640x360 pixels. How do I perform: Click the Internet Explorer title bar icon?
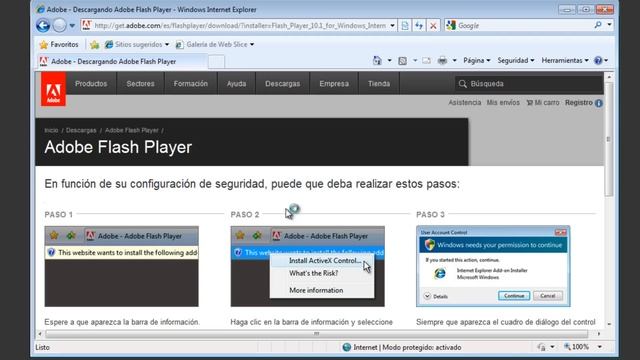point(40,9)
